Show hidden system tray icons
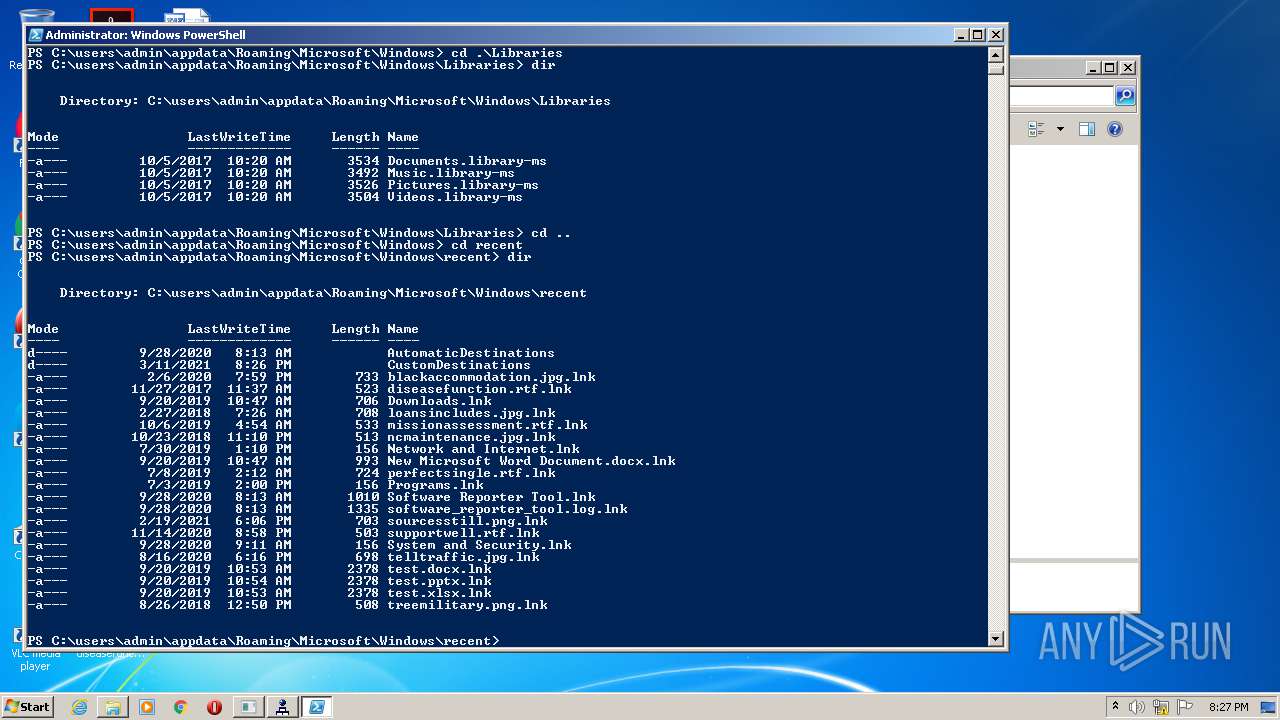This screenshot has width=1280, height=720. pyautogui.click(x=1115, y=707)
